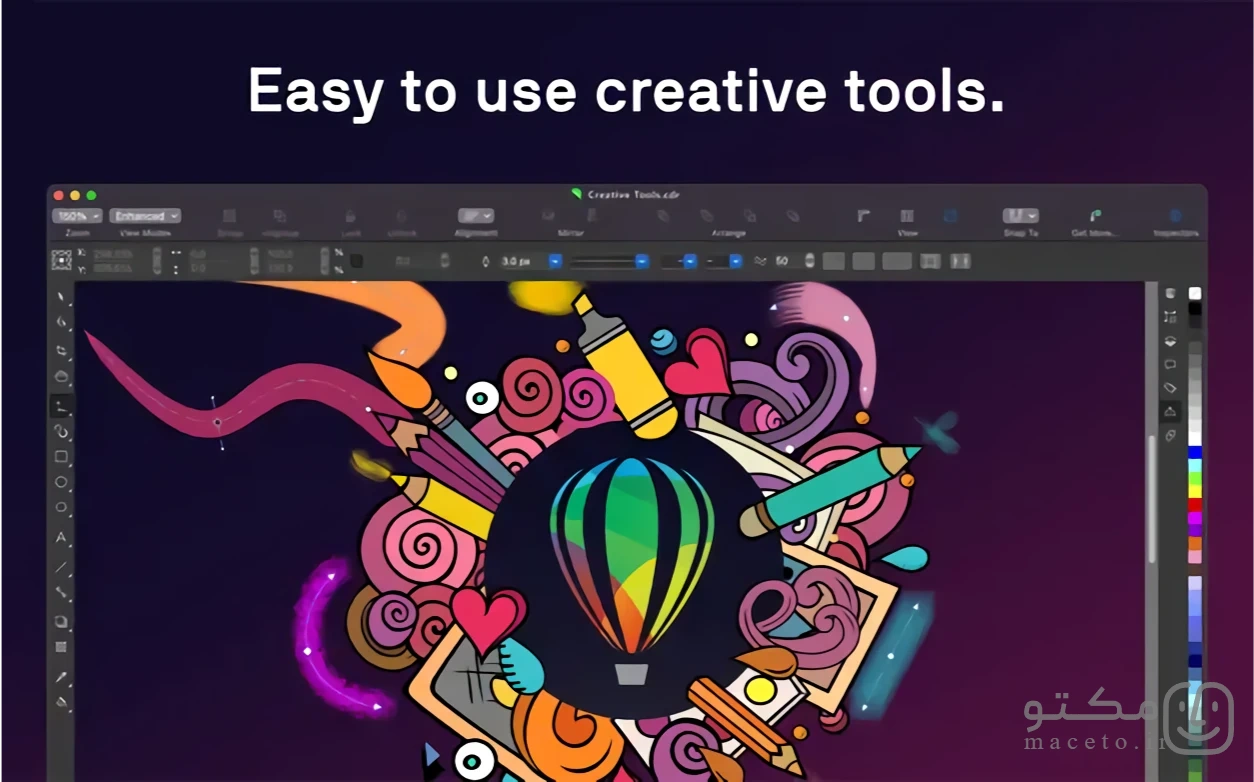Select the Eyedropper tool

click(x=62, y=677)
